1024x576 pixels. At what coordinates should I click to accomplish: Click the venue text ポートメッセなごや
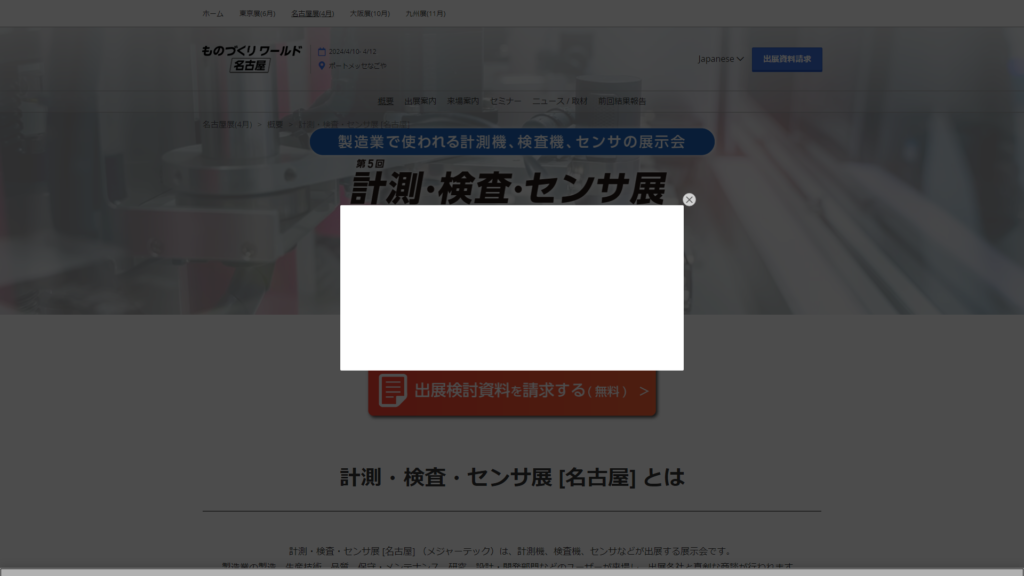click(357, 66)
